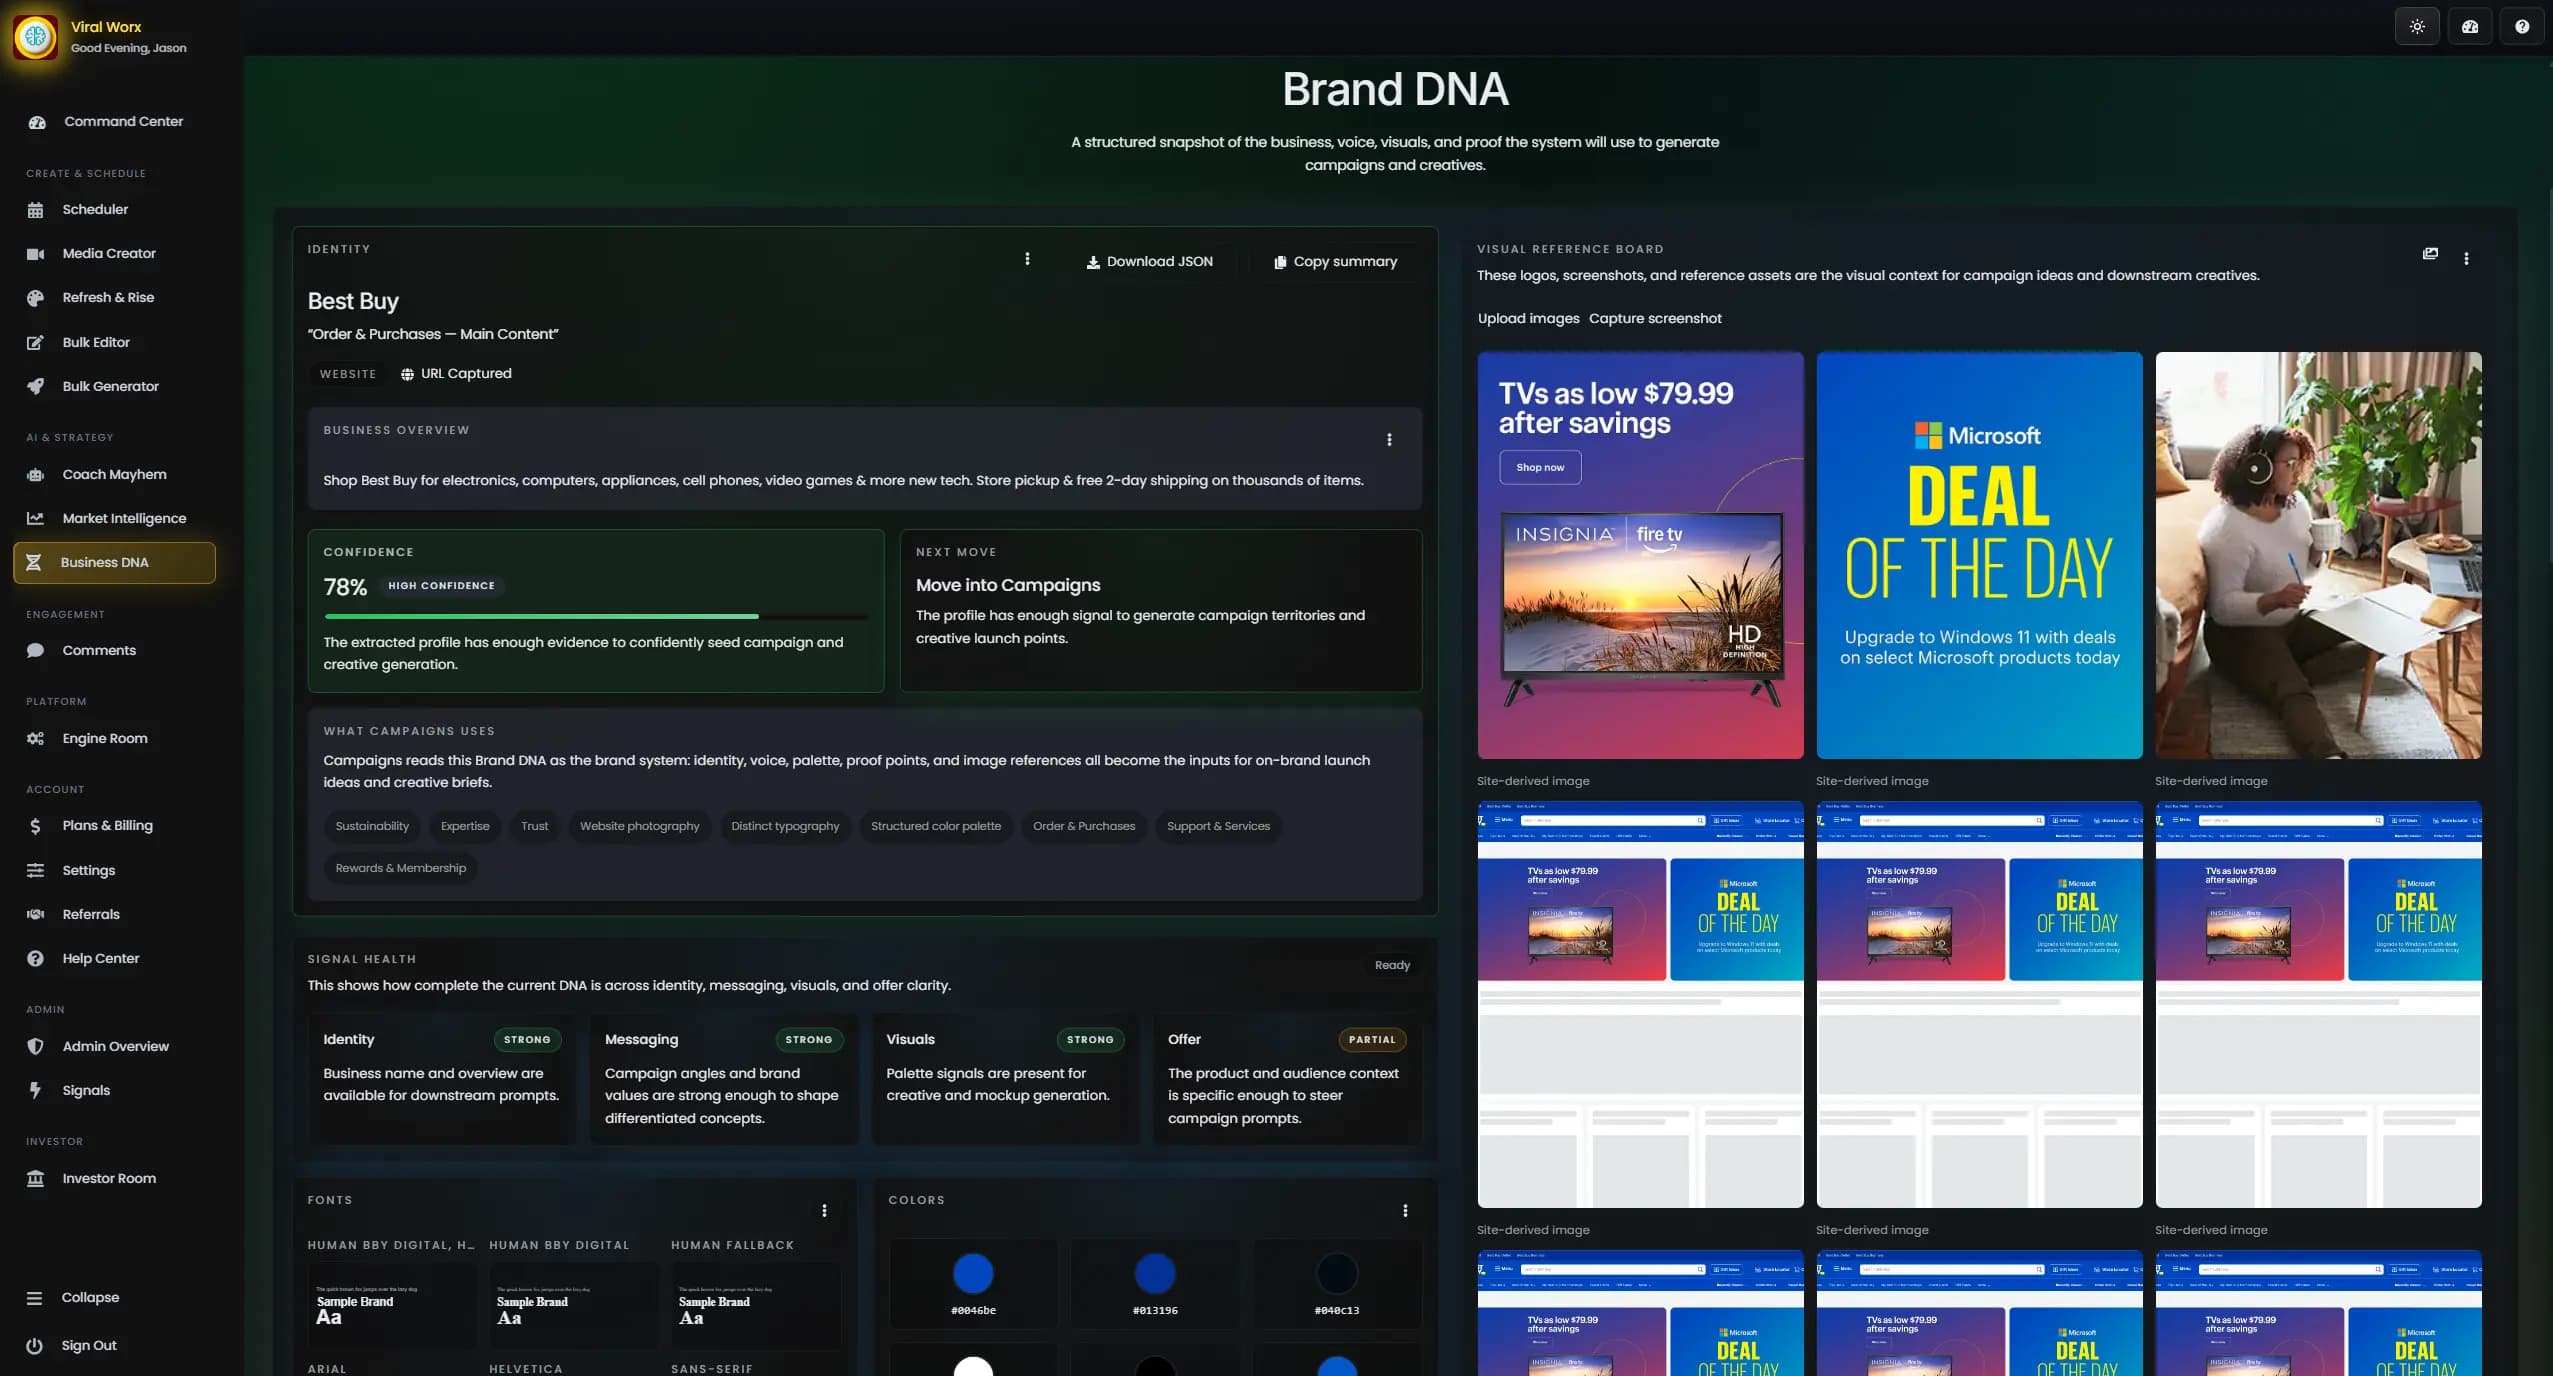Click the Comments speech bubble icon

(35, 650)
